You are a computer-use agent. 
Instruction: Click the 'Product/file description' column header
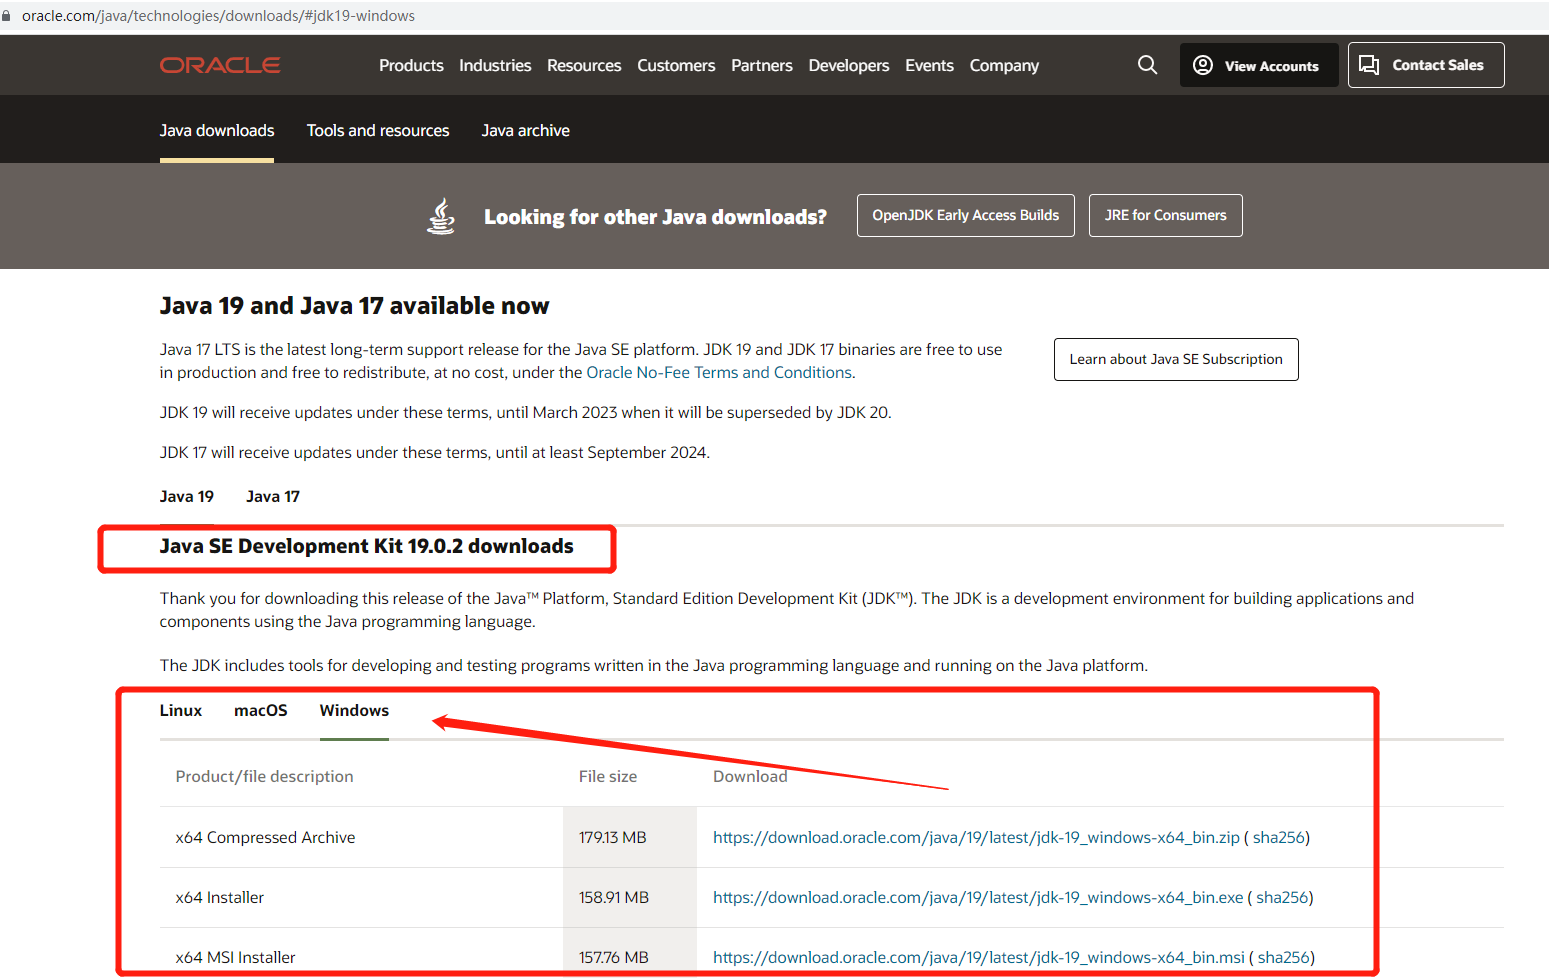click(x=264, y=776)
